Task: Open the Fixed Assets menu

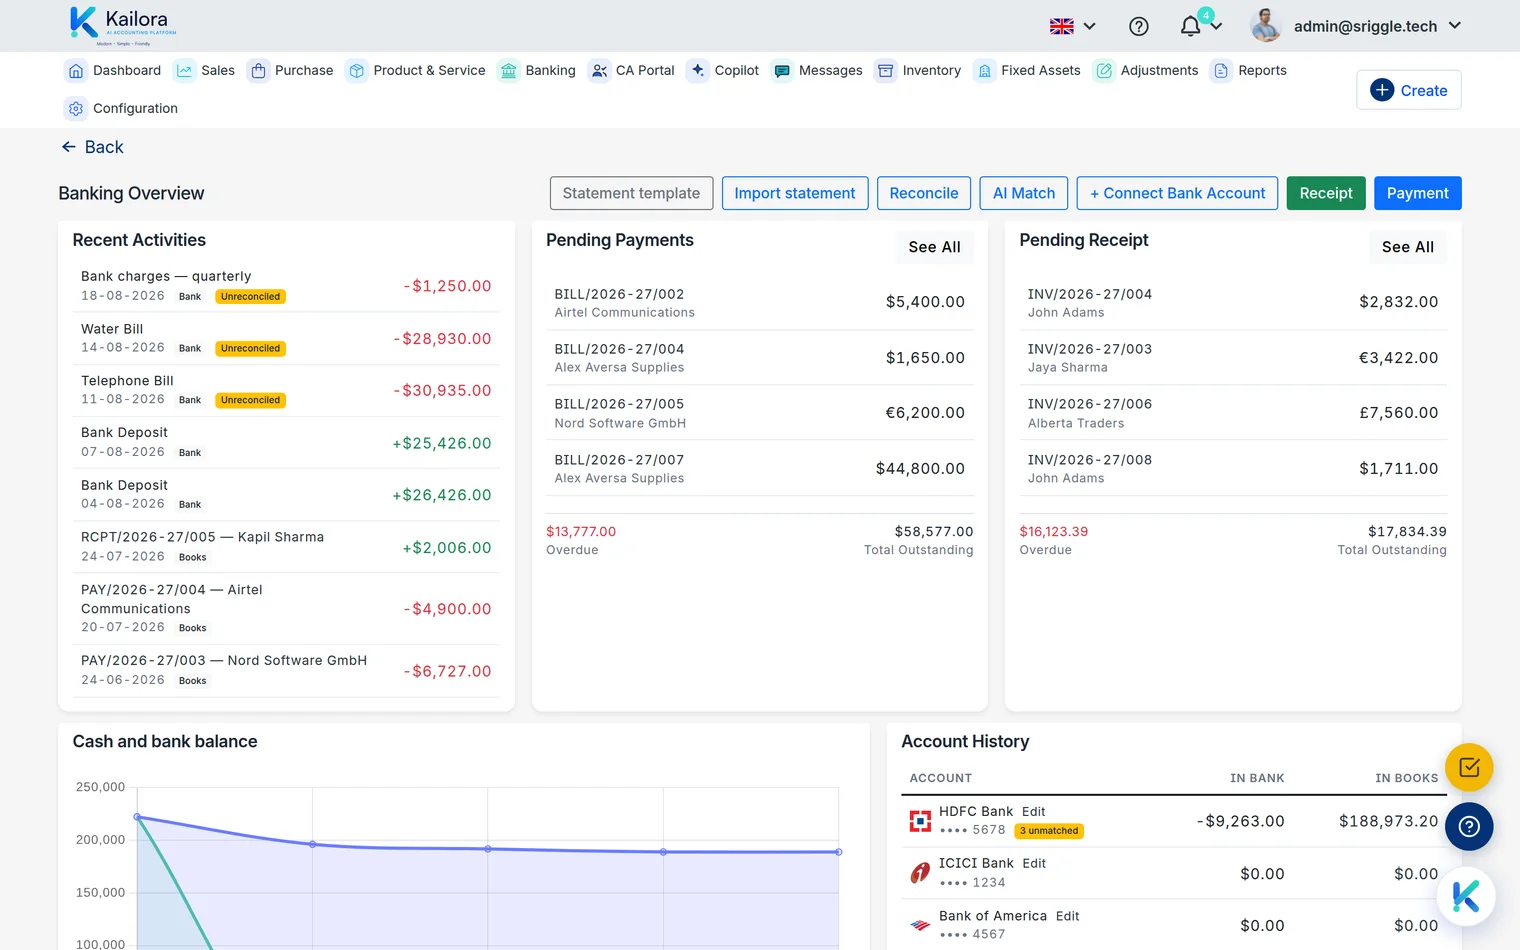Action: click(1028, 71)
